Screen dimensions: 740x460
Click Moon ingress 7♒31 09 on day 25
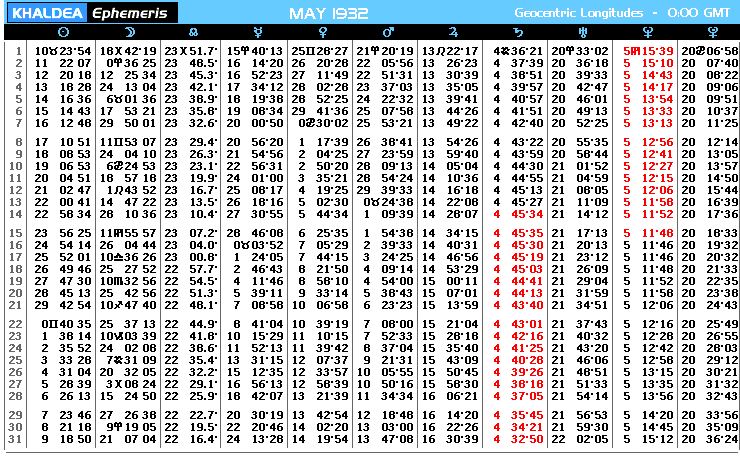(x=131, y=360)
